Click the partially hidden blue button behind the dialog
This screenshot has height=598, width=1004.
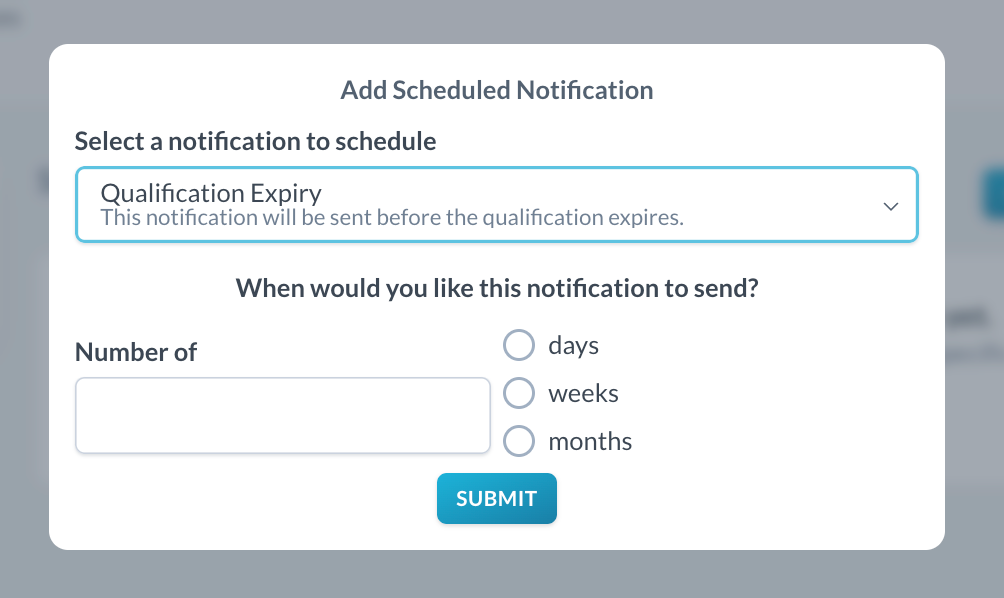coord(992,194)
